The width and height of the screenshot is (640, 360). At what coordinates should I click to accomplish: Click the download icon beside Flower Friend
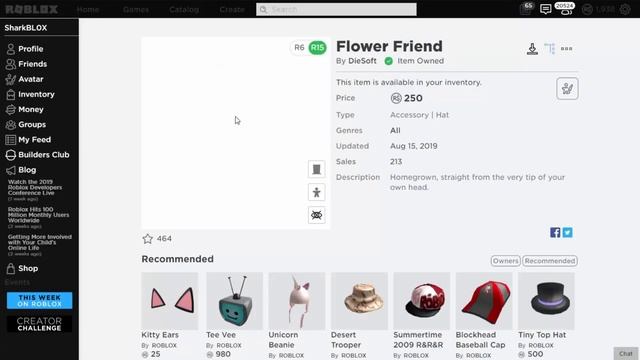[x=532, y=49]
